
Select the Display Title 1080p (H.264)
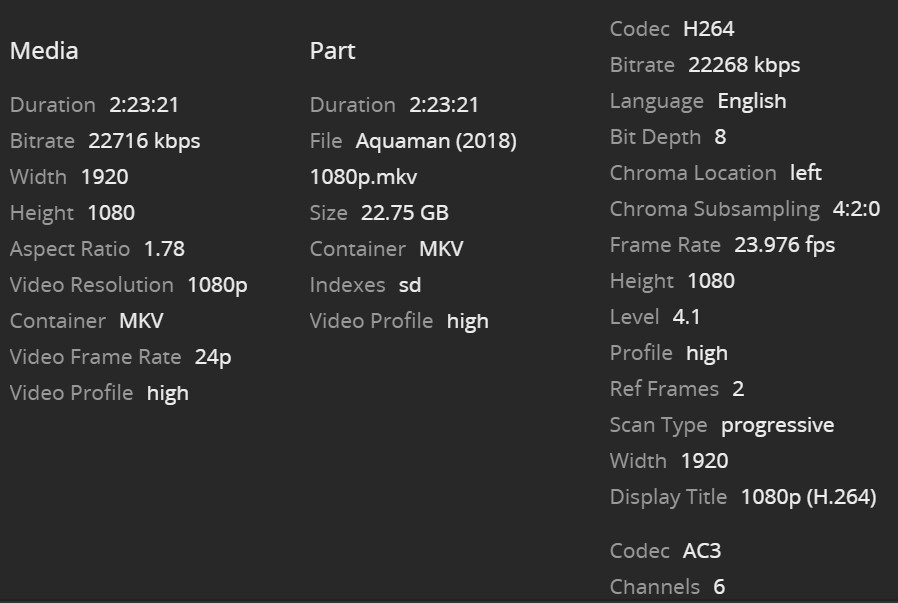(808, 497)
